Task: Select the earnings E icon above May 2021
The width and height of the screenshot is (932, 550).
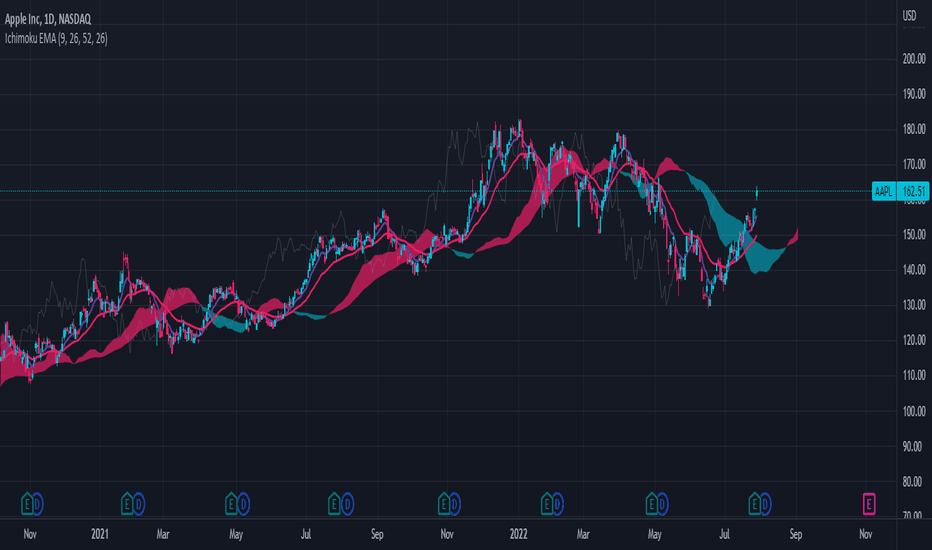Action: (231, 504)
